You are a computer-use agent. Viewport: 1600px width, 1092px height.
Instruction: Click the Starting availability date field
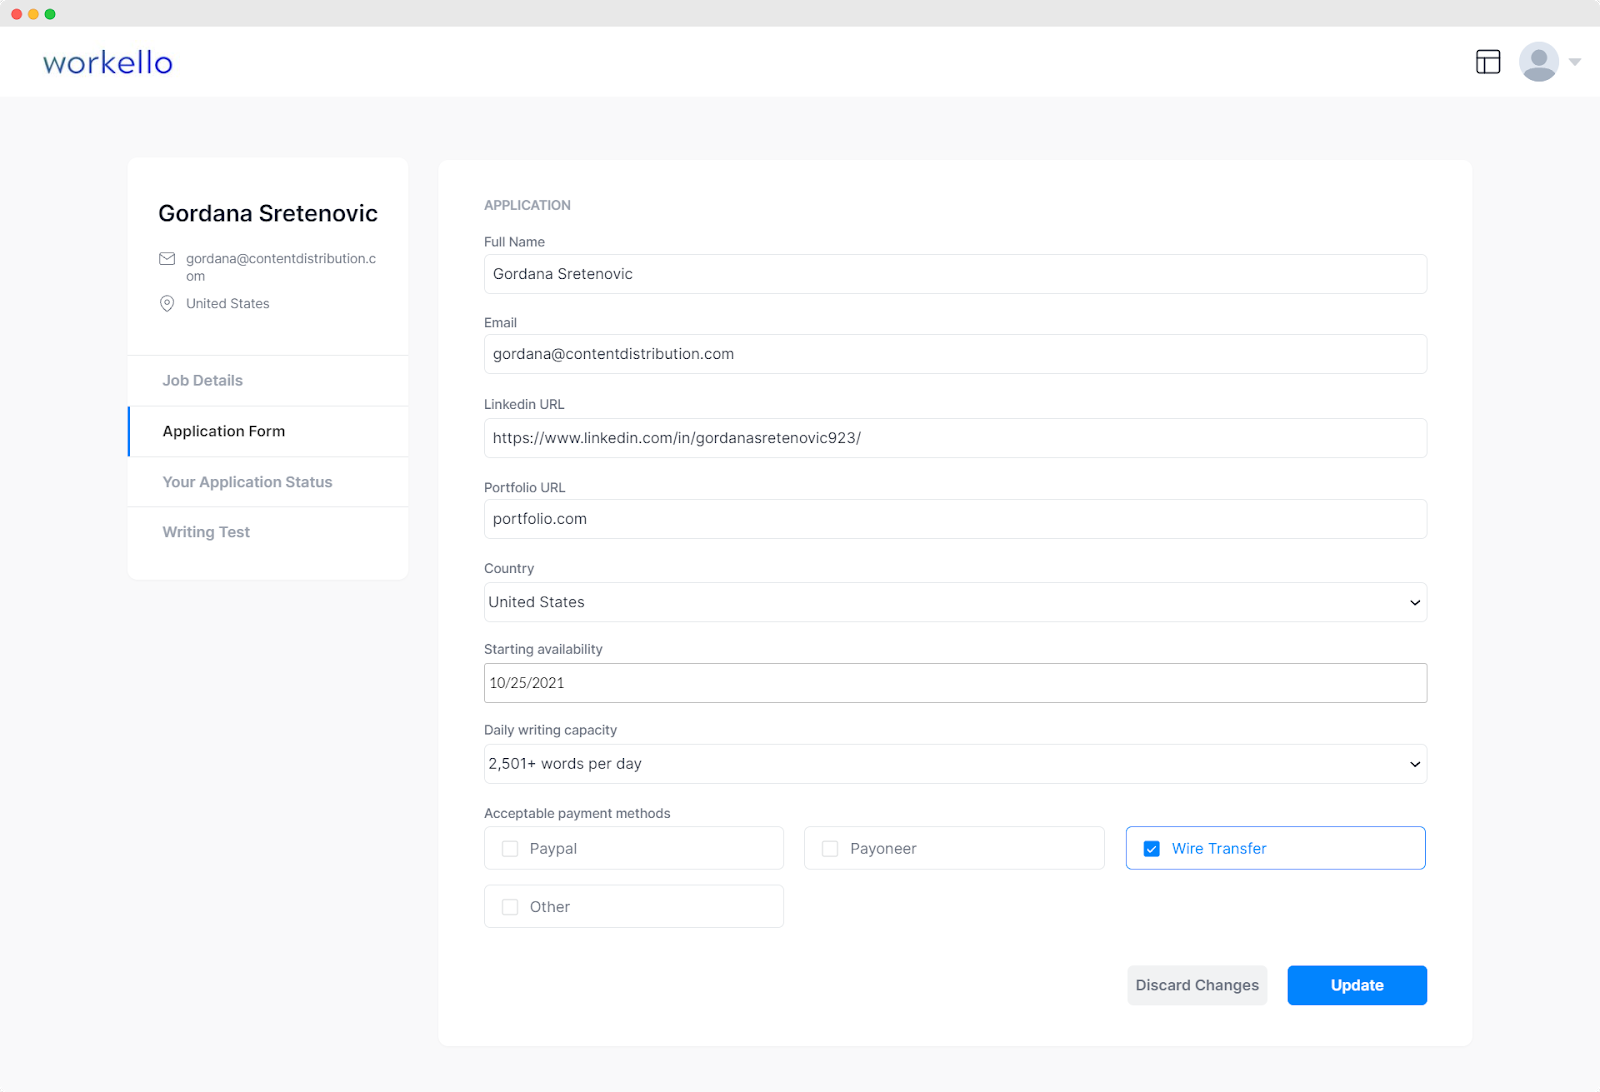tap(955, 683)
